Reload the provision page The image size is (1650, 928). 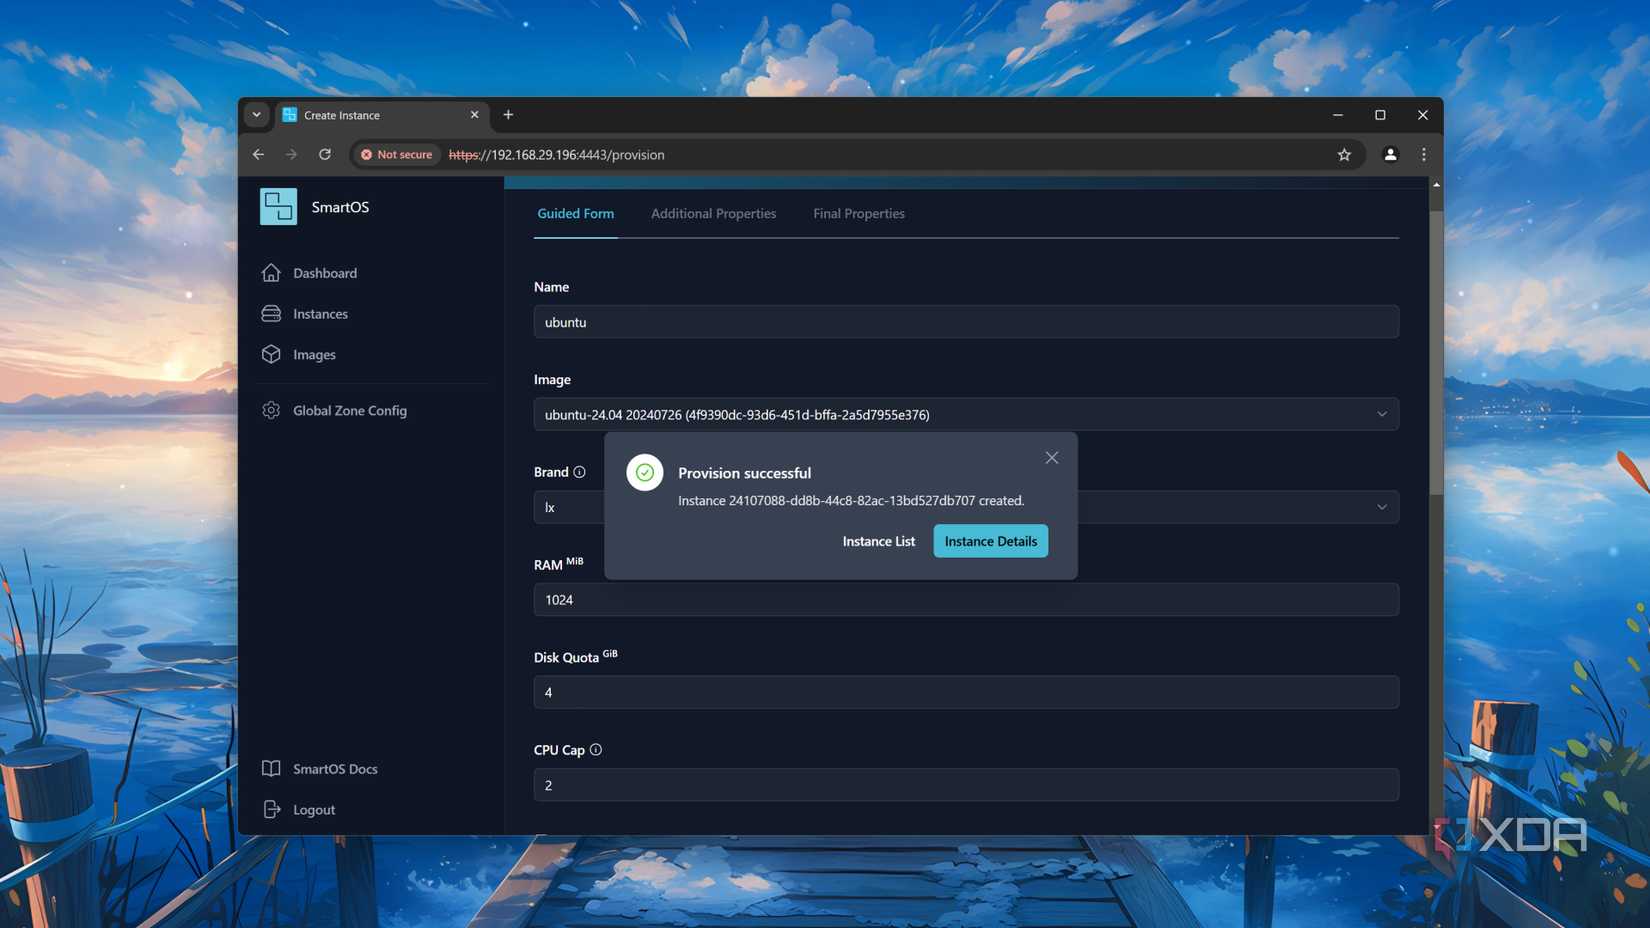(x=324, y=154)
